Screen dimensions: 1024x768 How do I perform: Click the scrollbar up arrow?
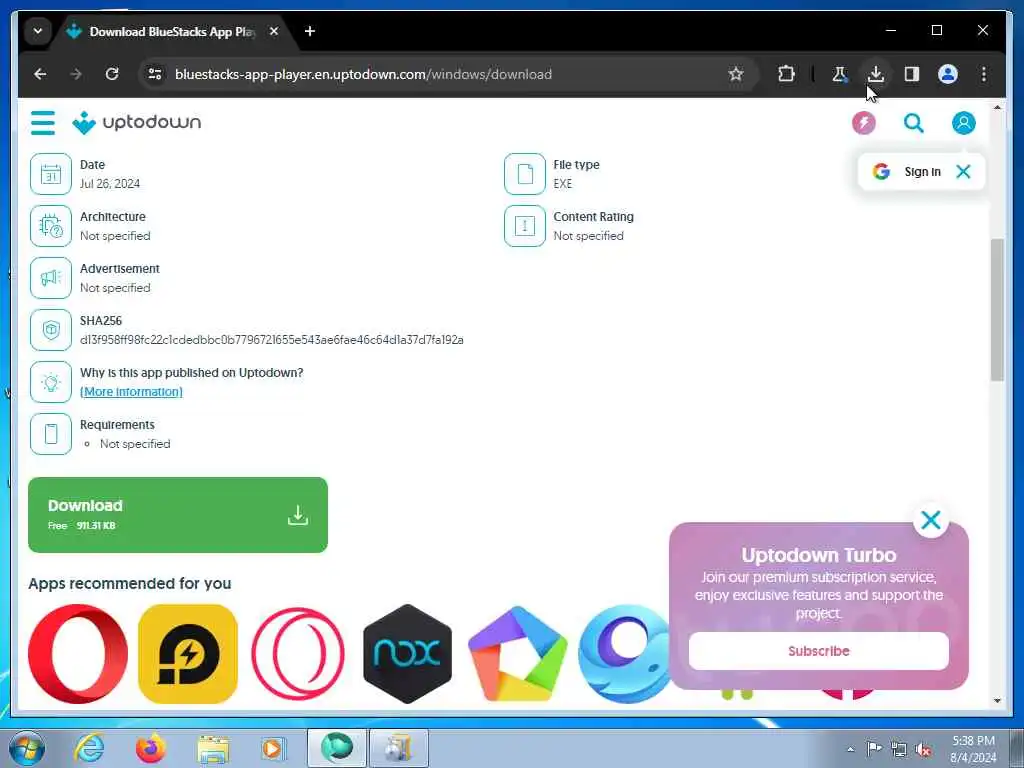tap(997, 107)
